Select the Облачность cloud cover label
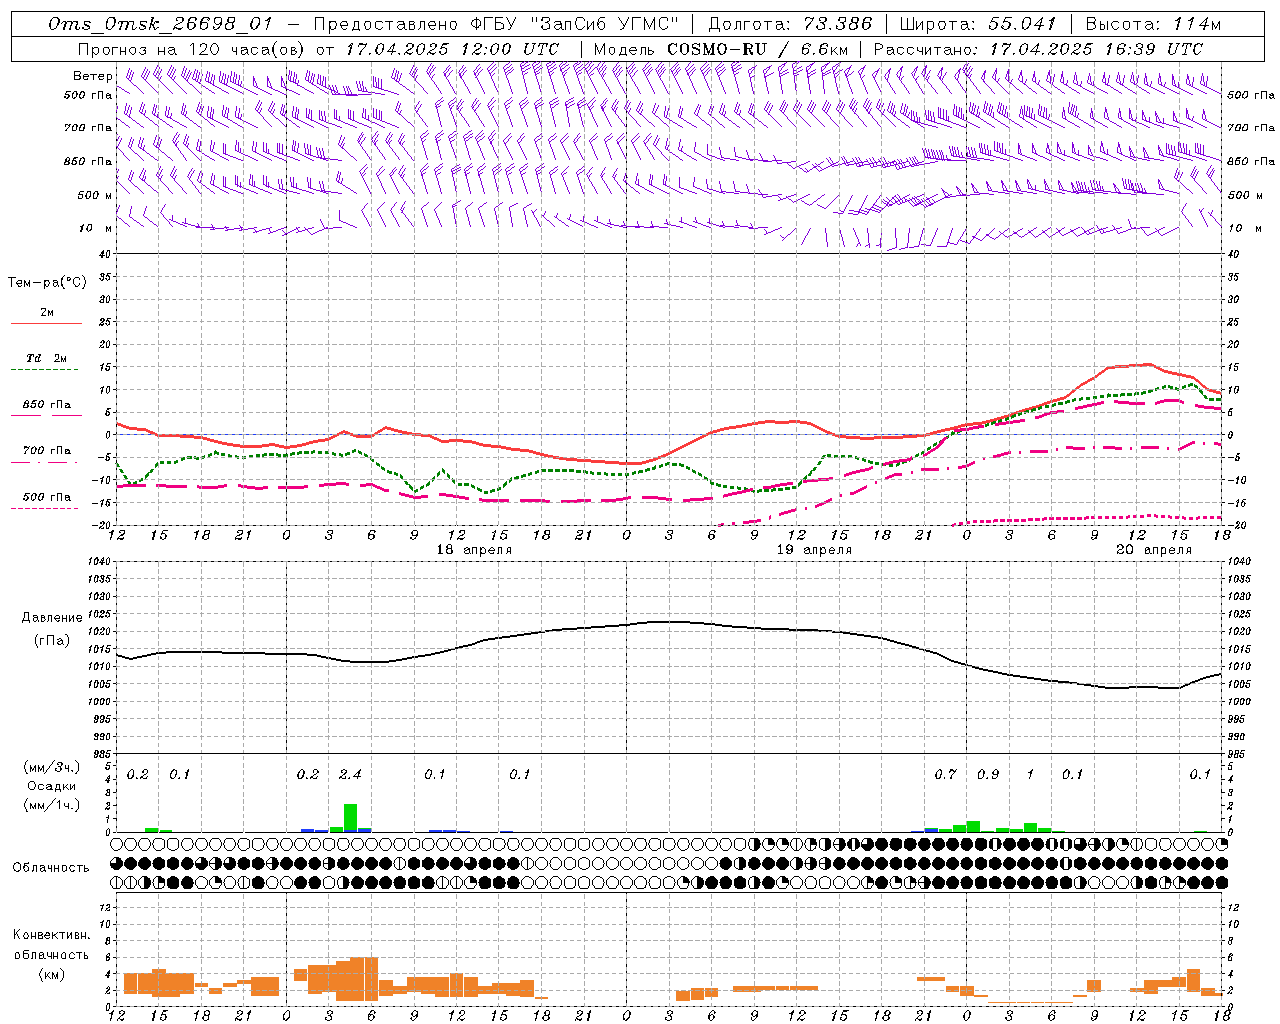The image size is (1280, 1024). [x=51, y=868]
